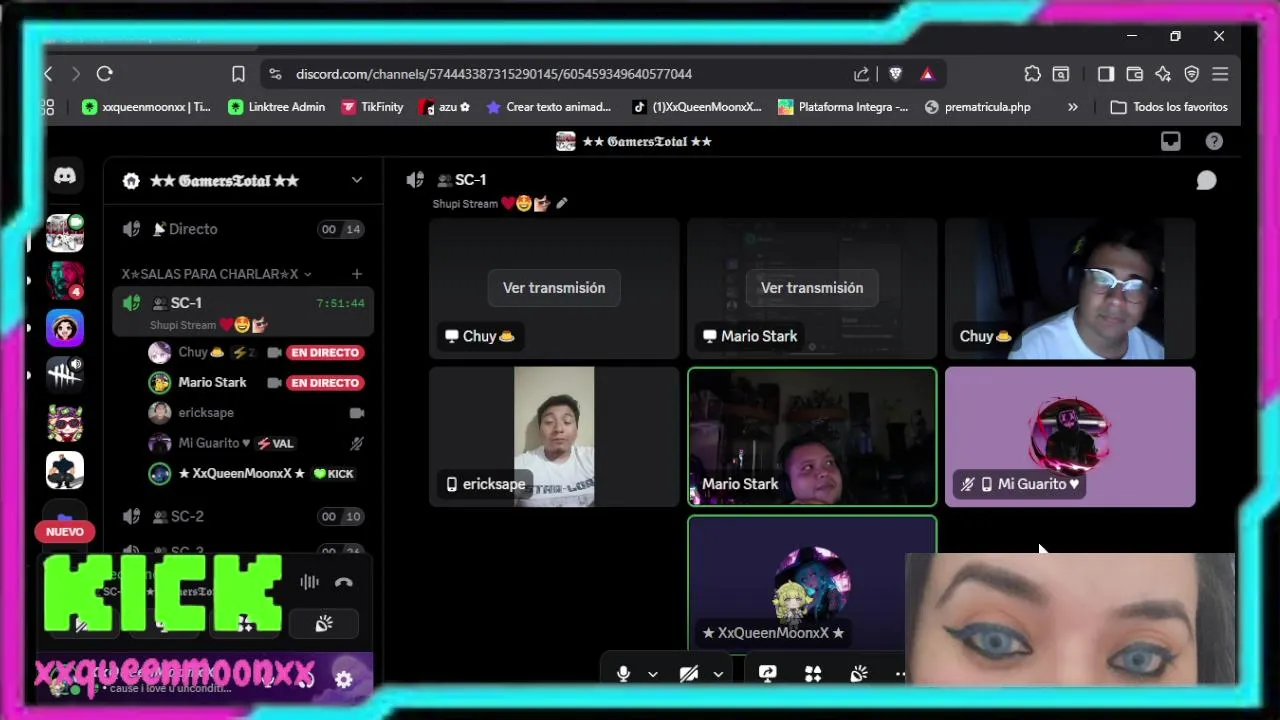The height and width of the screenshot is (720, 1280).
Task: Focus Chuy's webcam video tile
Action: [1070, 288]
